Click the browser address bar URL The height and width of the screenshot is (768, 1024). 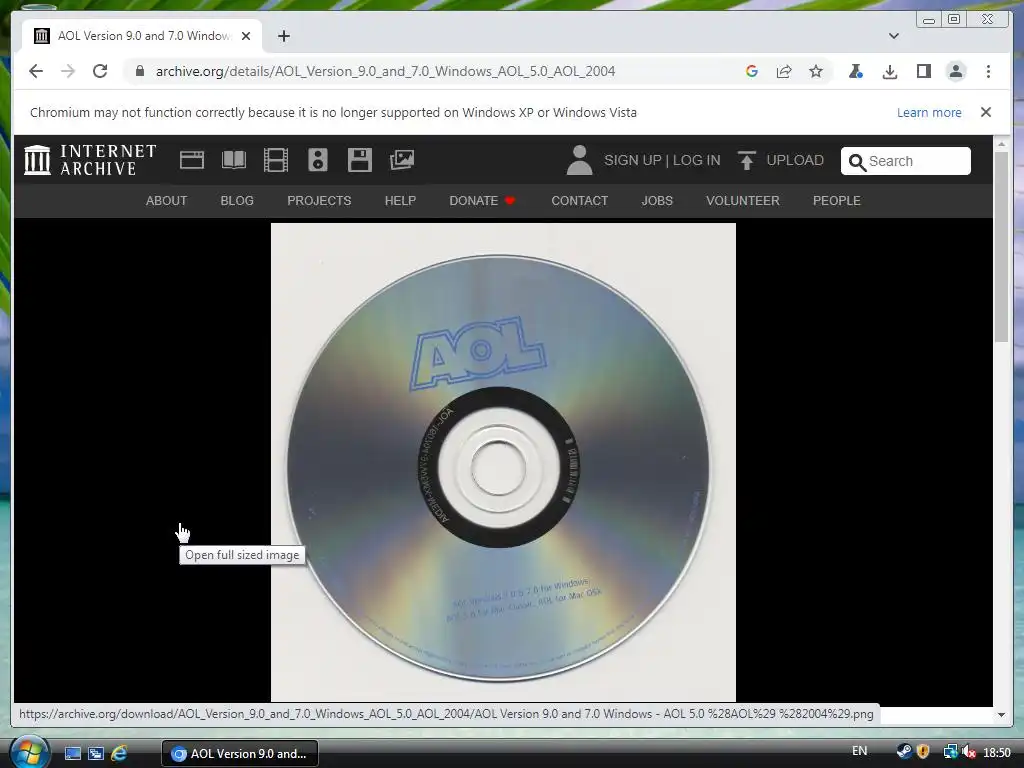[x=385, y=71]
